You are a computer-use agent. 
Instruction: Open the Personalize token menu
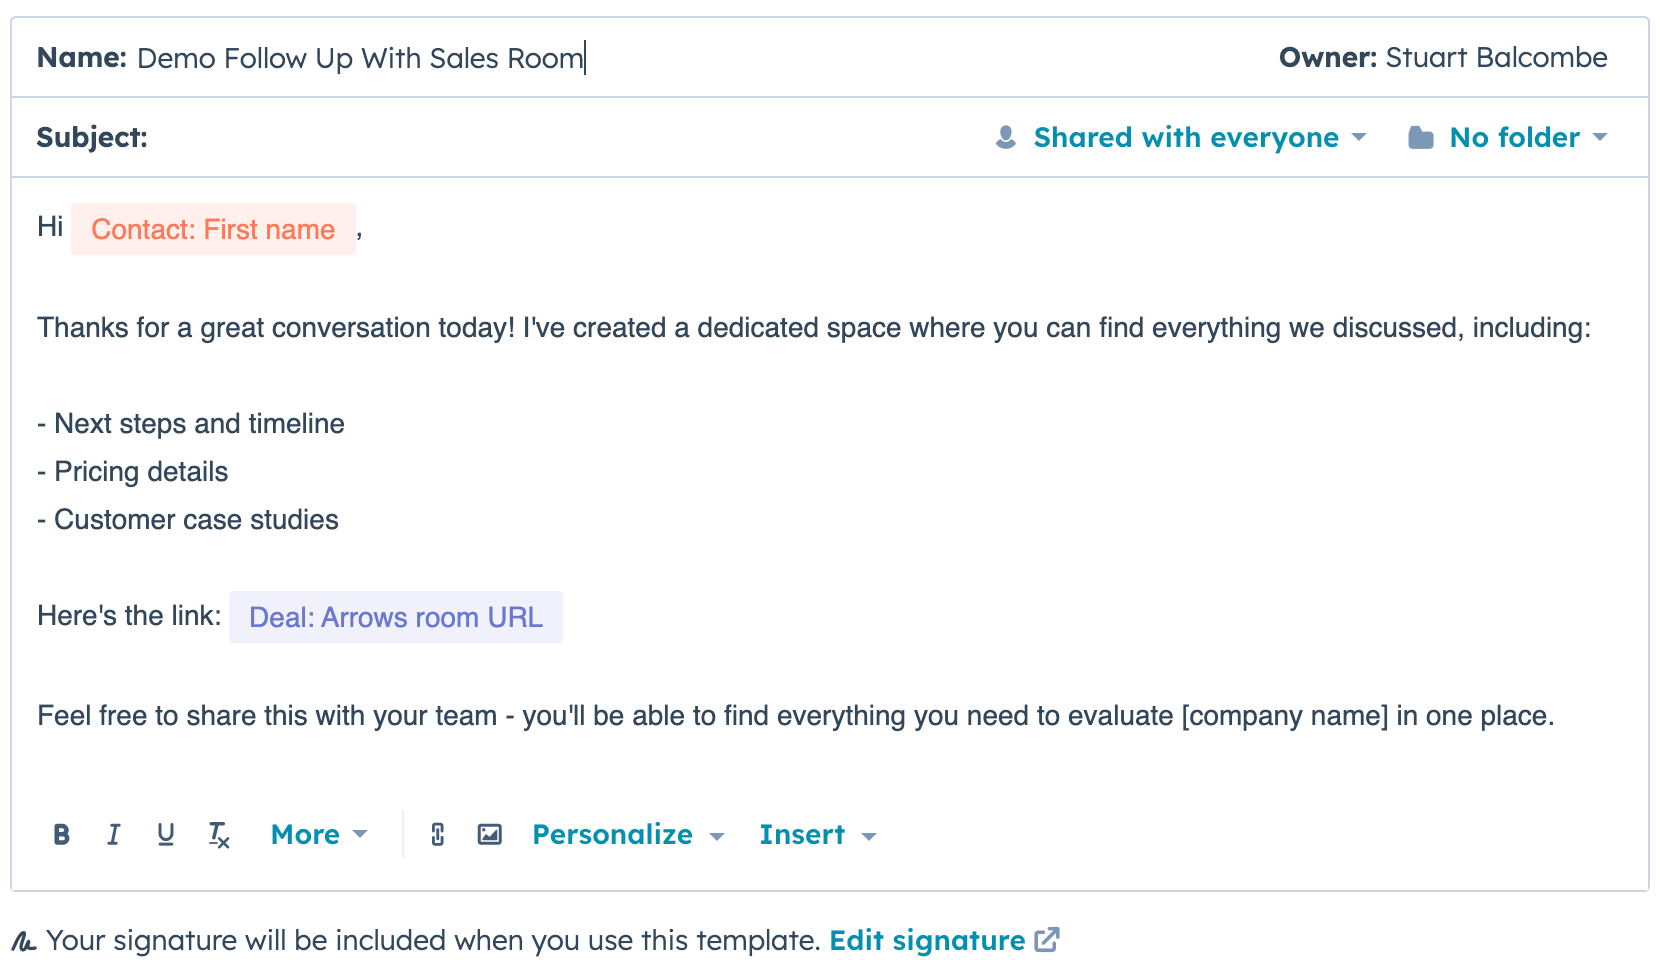tap(627, 834)
